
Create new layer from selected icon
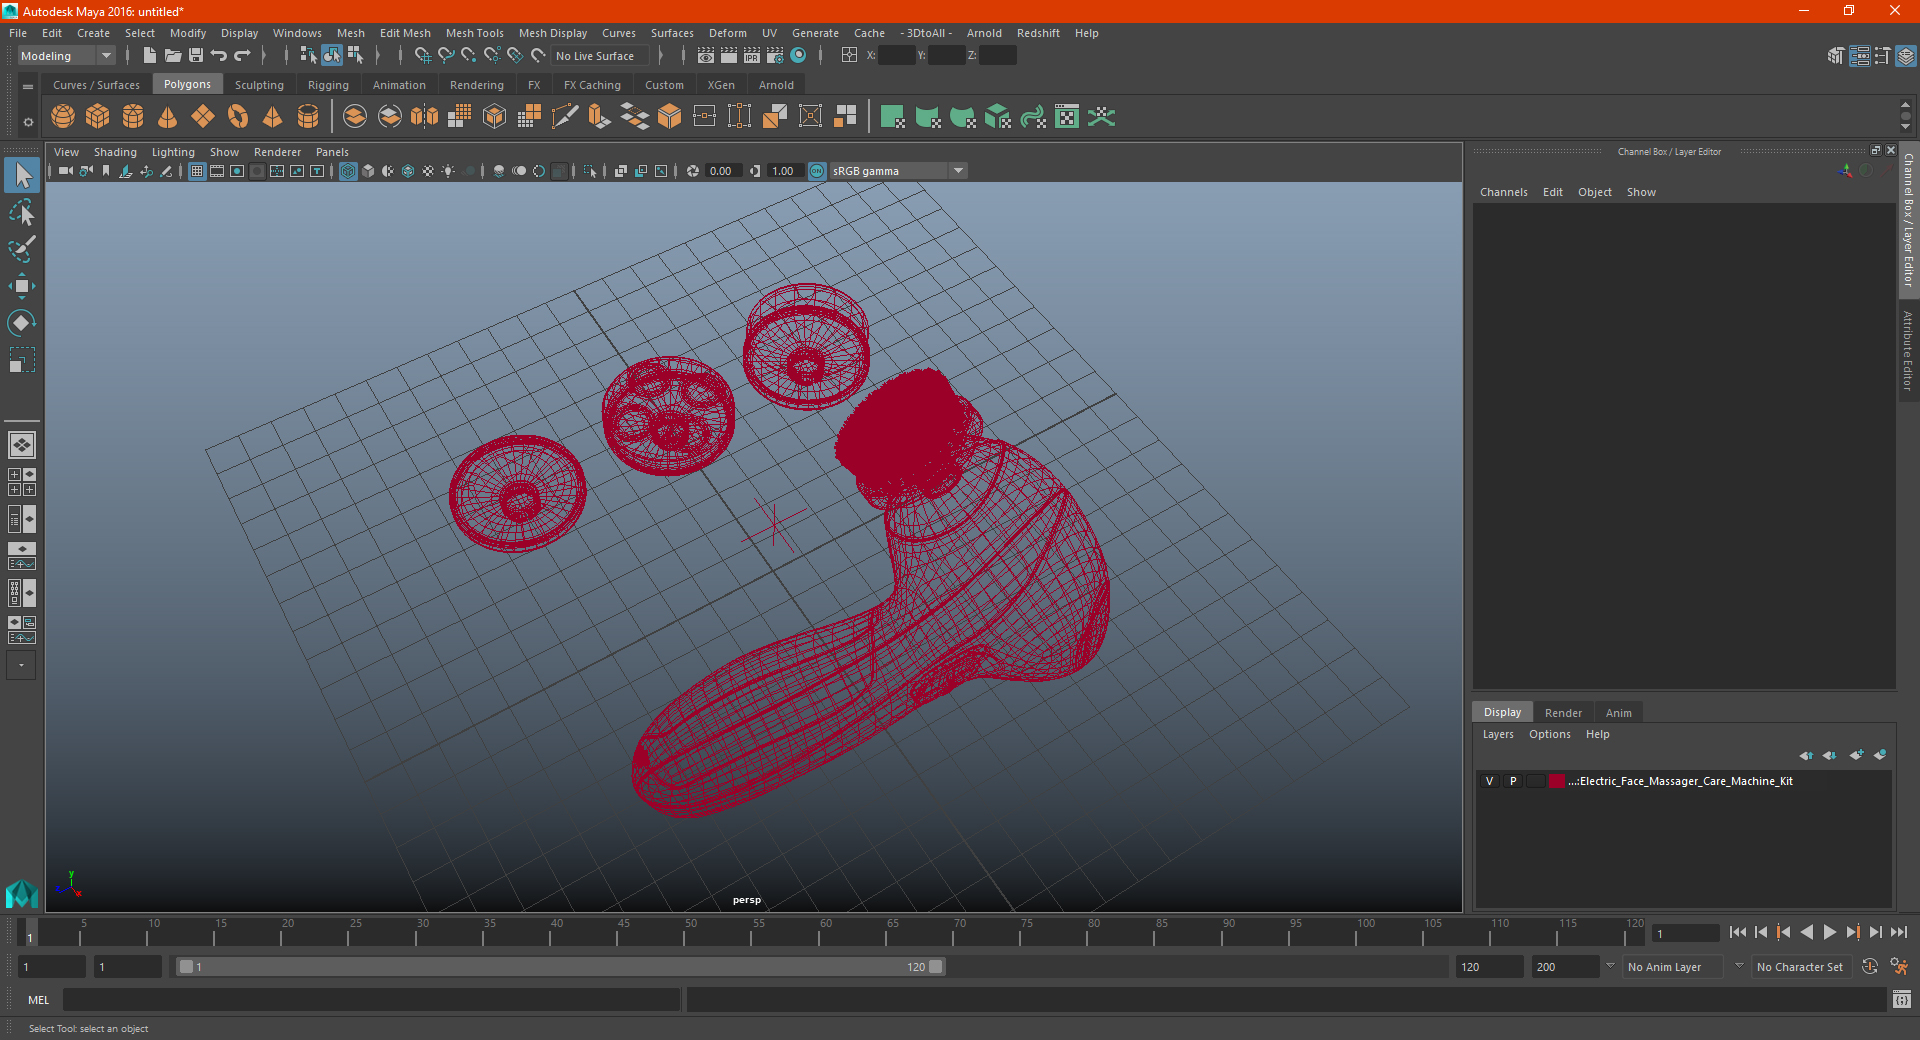pyautogui.click(x=1880, y=755)
